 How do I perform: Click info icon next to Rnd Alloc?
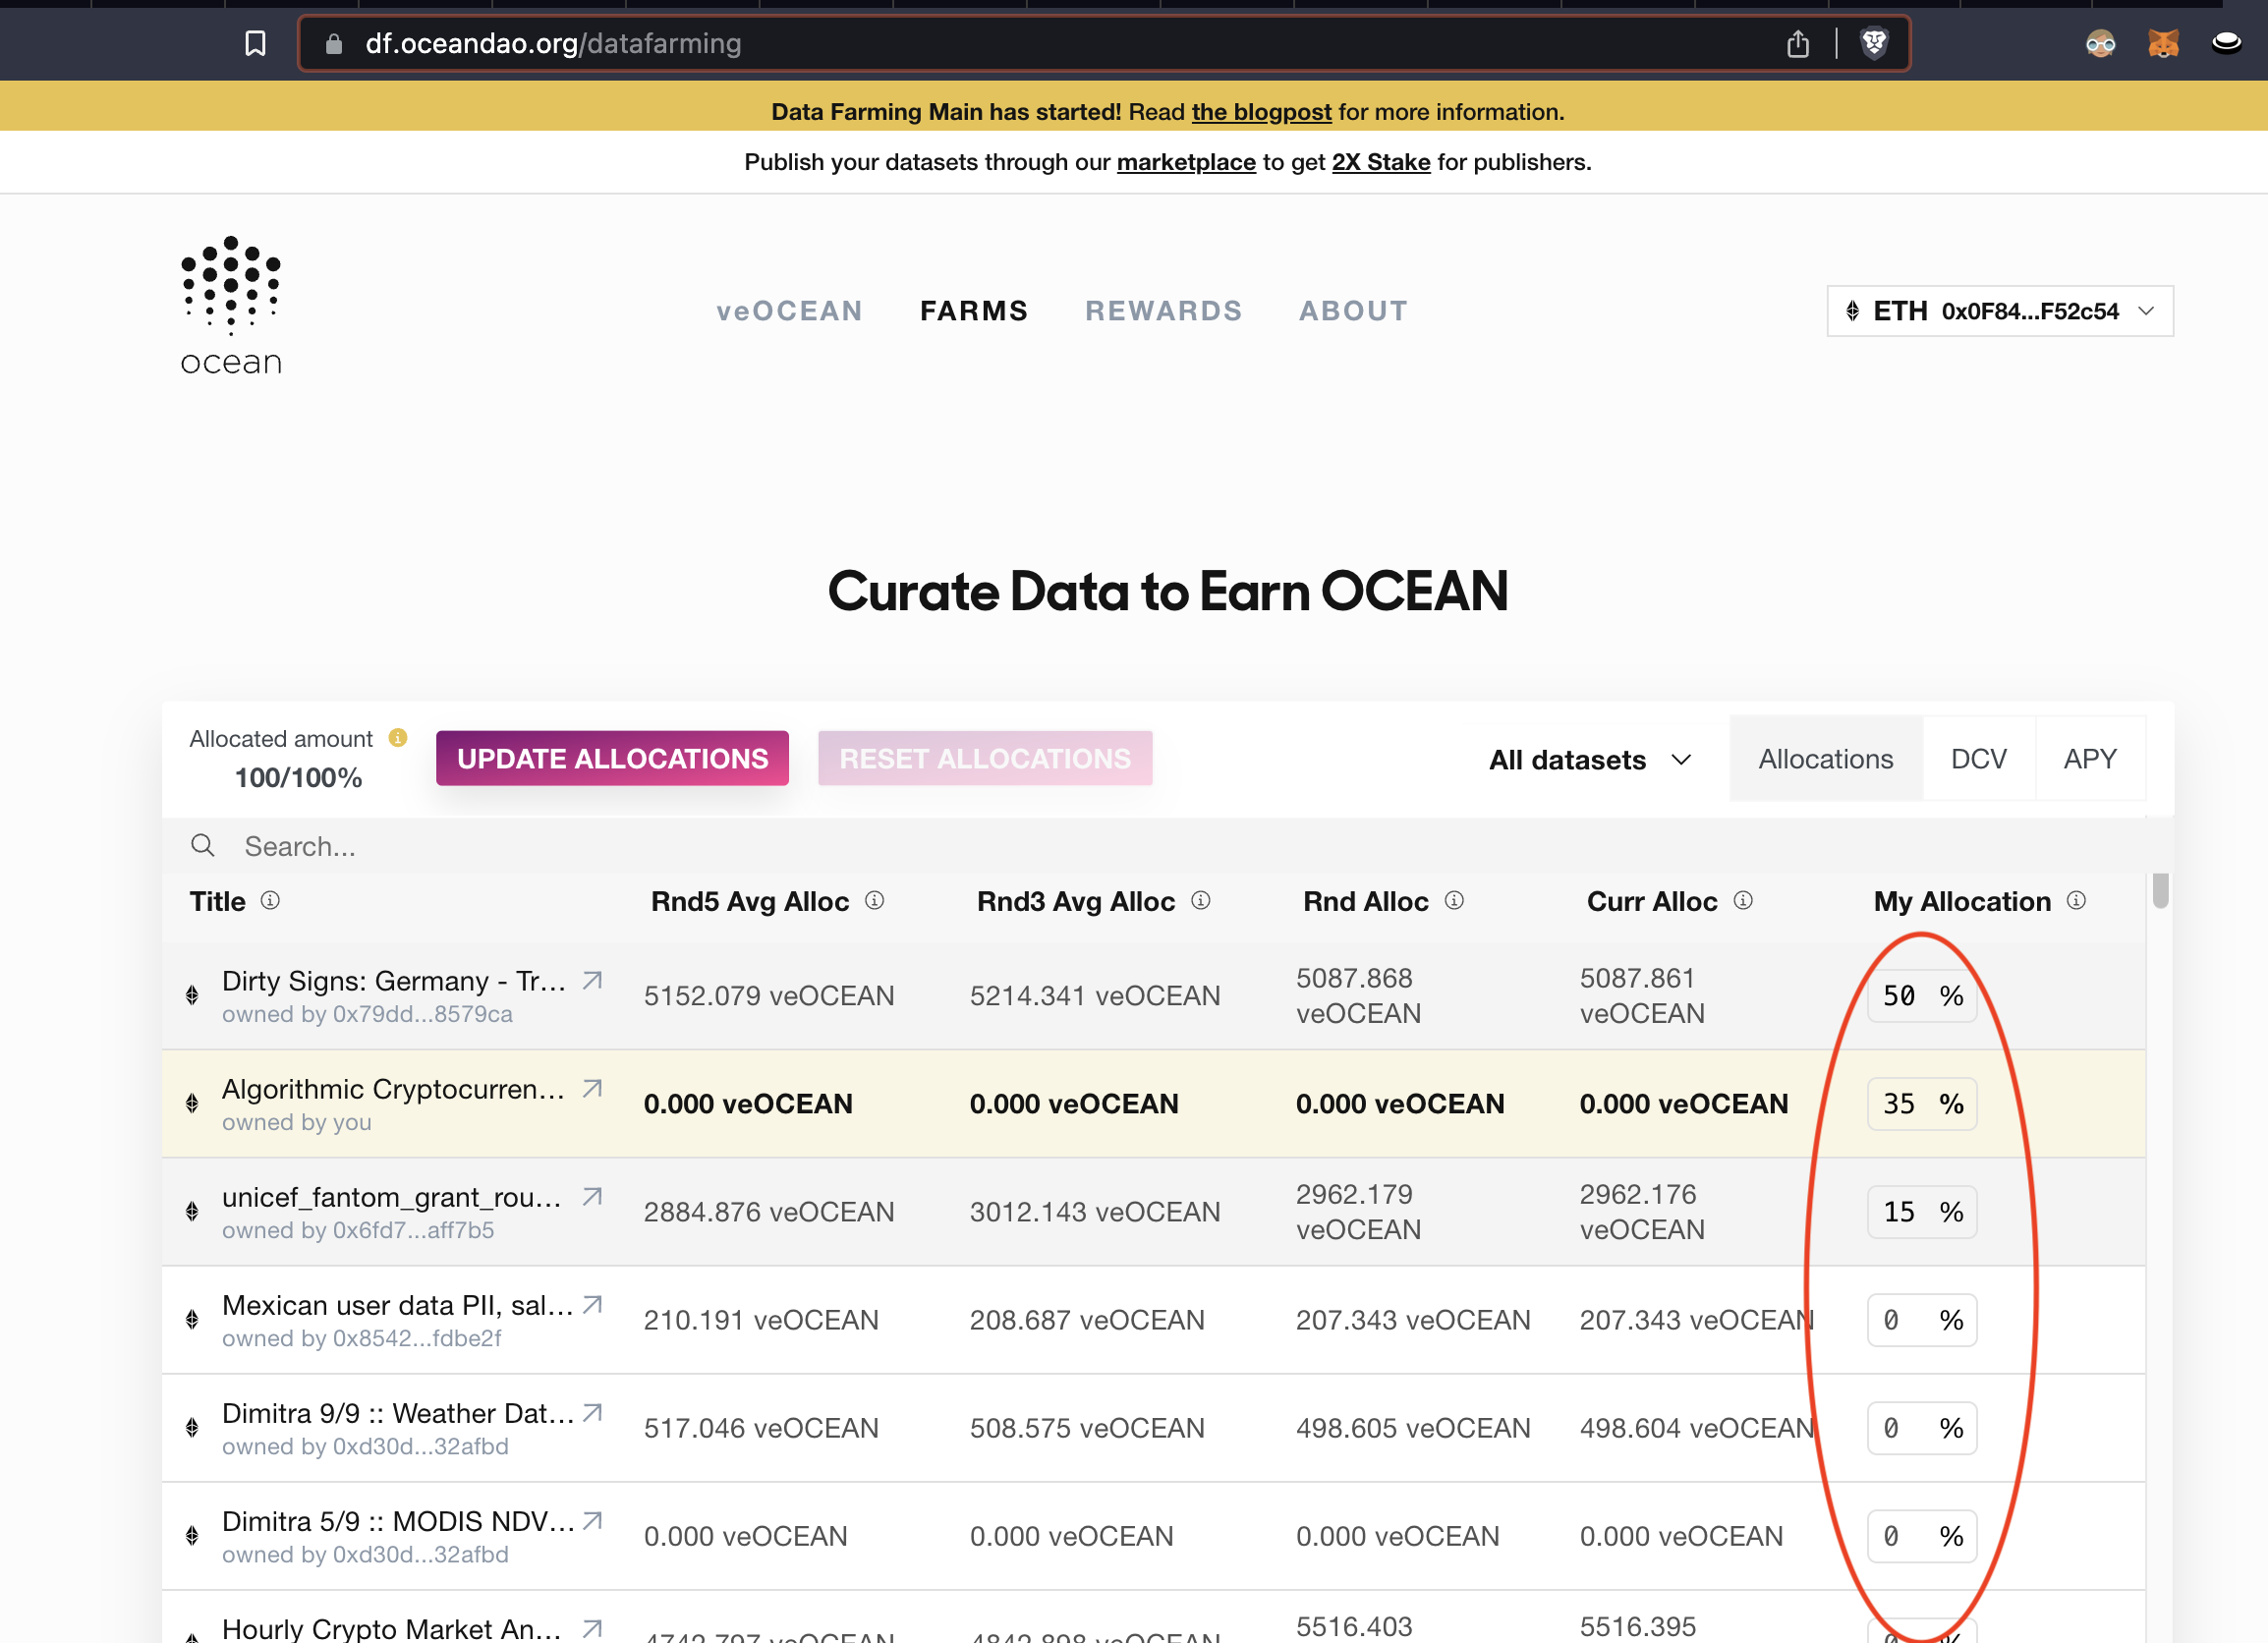[x=1454, y=900]
